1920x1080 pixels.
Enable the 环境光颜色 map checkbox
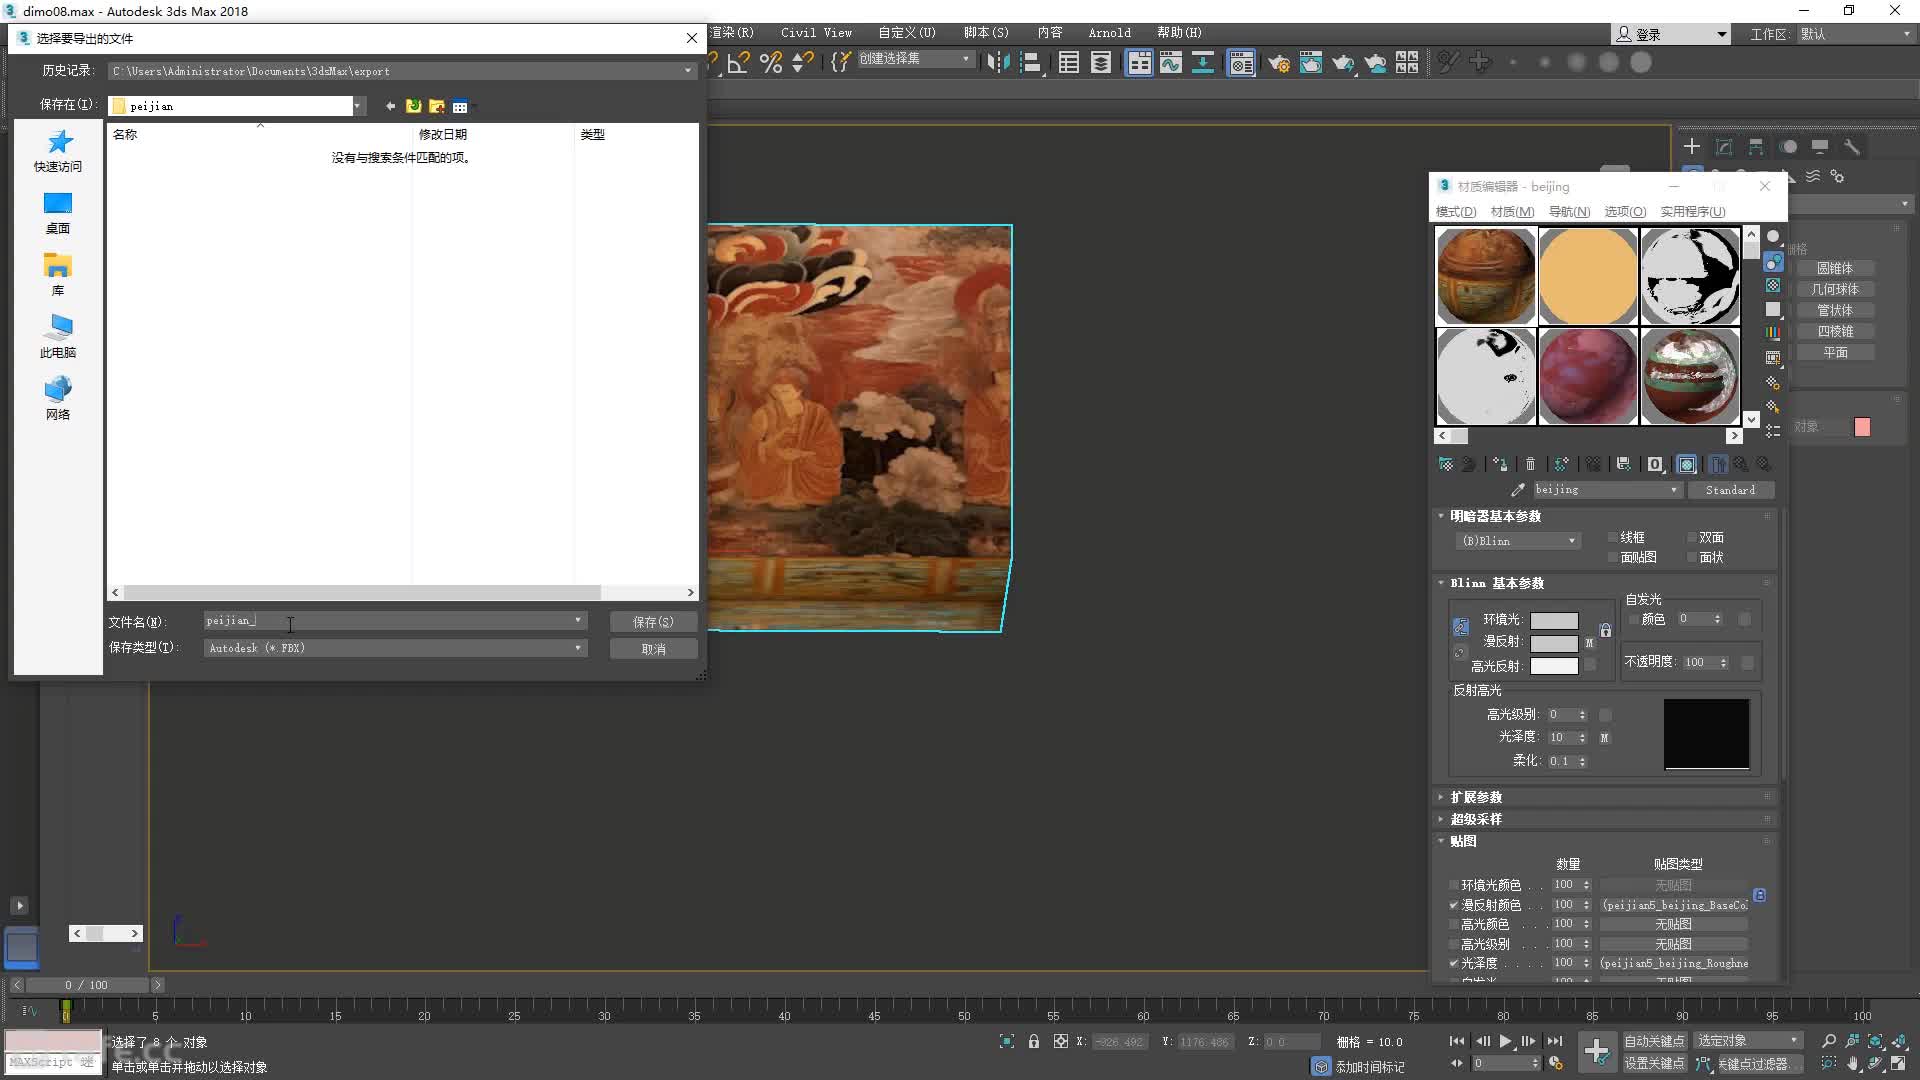(x=1453, y=885)
